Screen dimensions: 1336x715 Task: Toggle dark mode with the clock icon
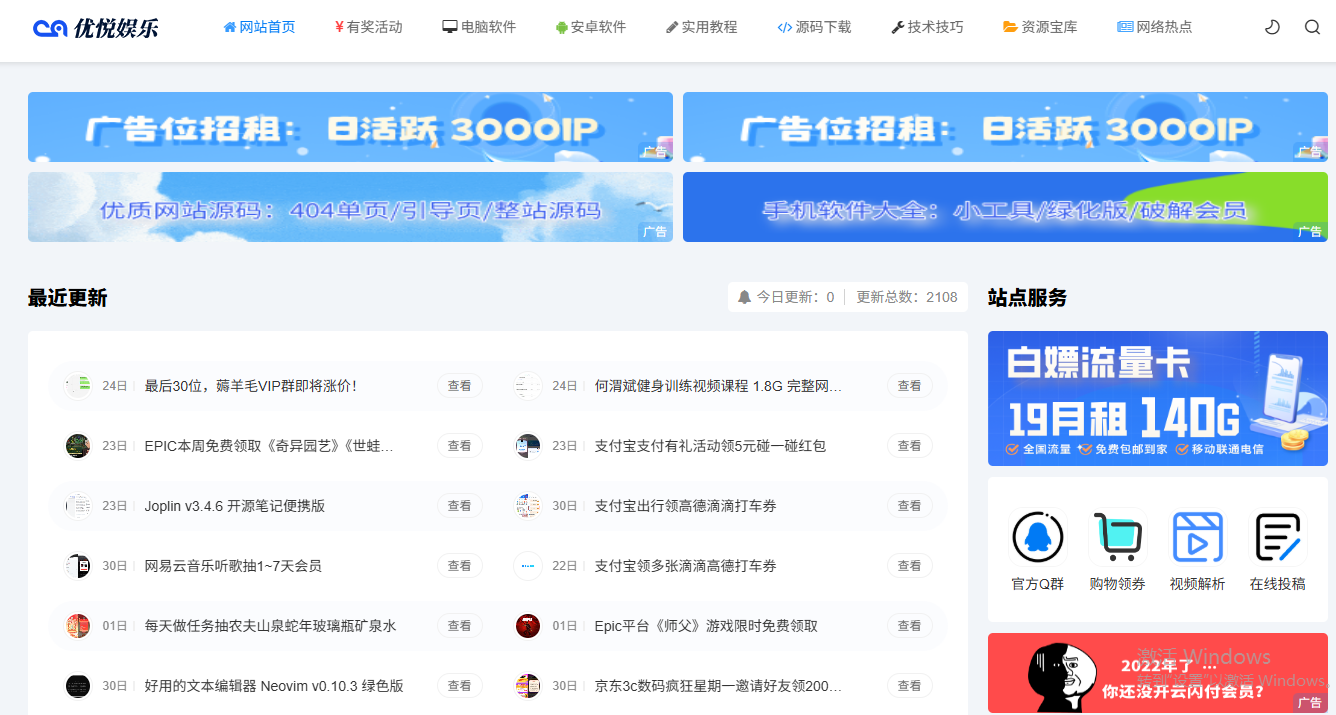click(x=1272, y=27)
